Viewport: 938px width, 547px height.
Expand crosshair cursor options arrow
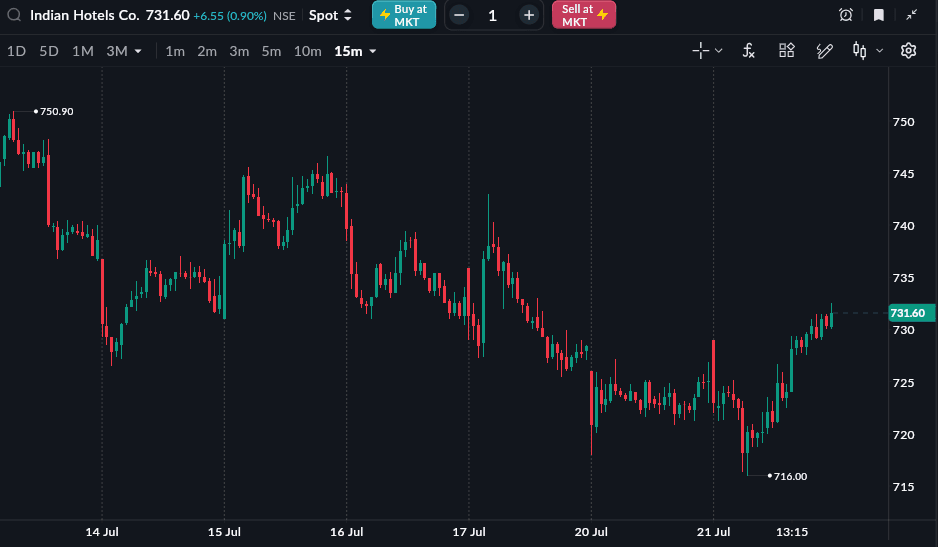pos(719,51)
